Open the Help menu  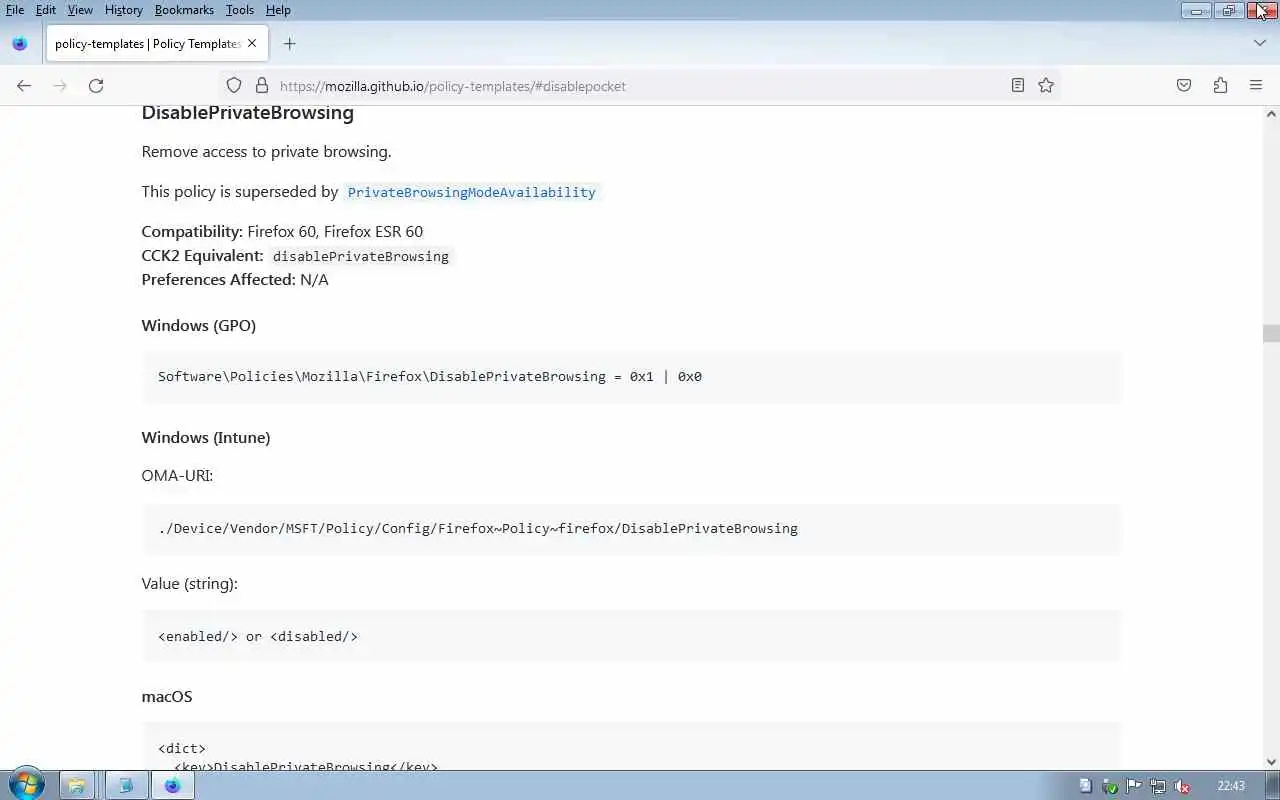pyautogui.click(x=278, y=10)
